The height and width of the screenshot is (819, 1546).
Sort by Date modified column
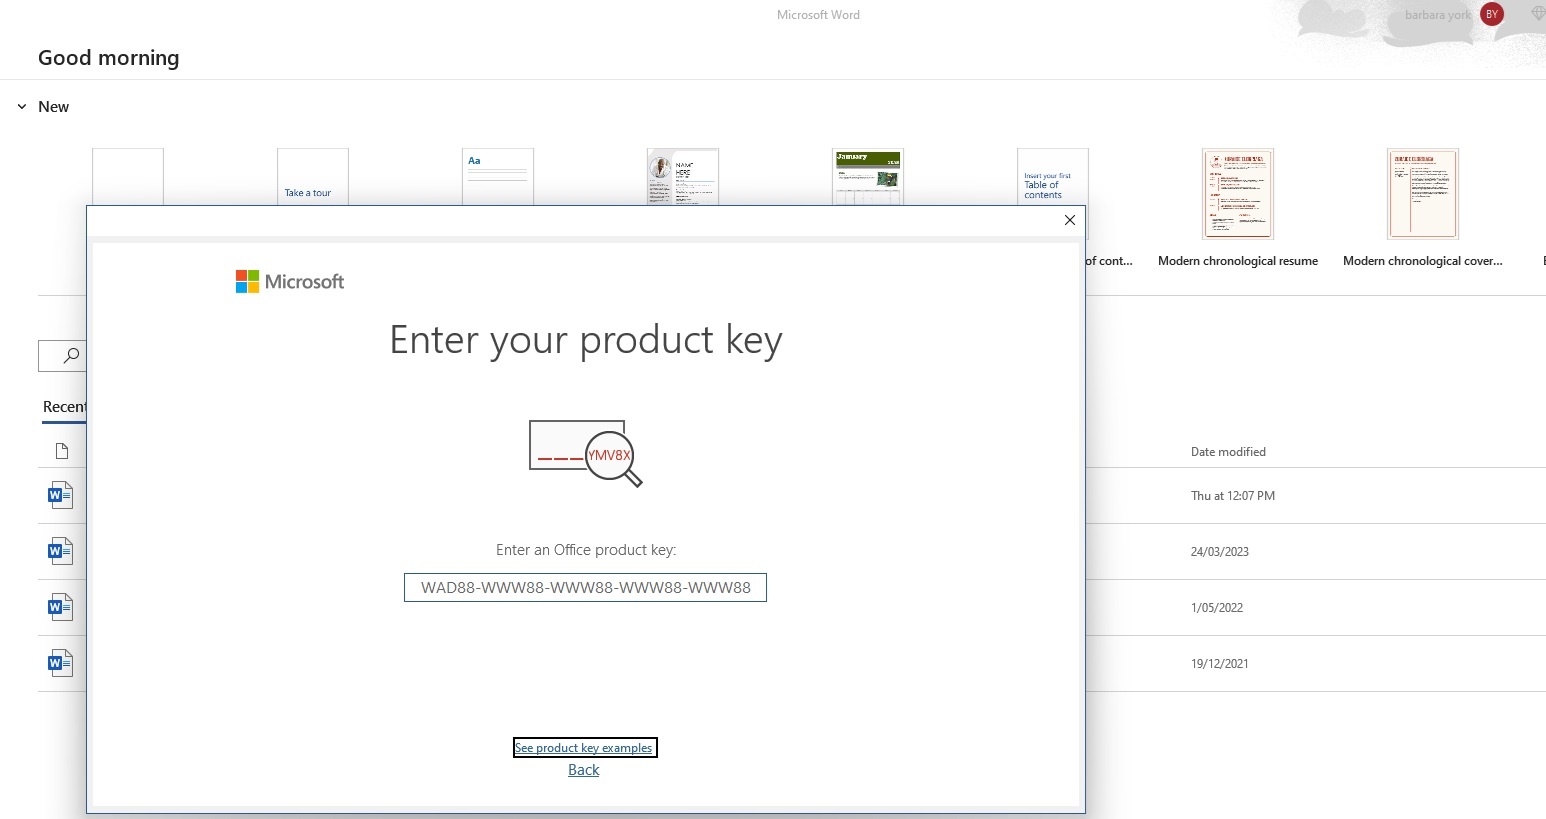[x=1228, y=452]
